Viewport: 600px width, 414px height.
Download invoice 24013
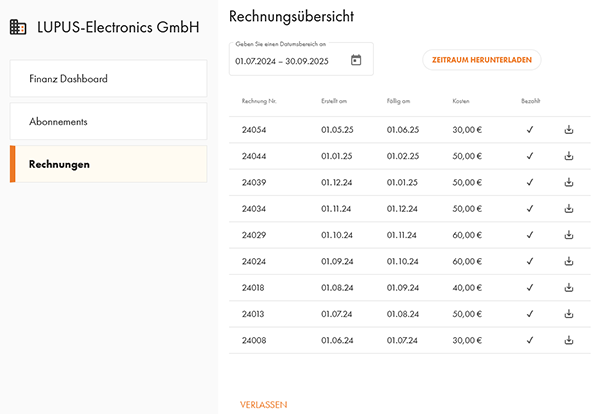[569, 314]
